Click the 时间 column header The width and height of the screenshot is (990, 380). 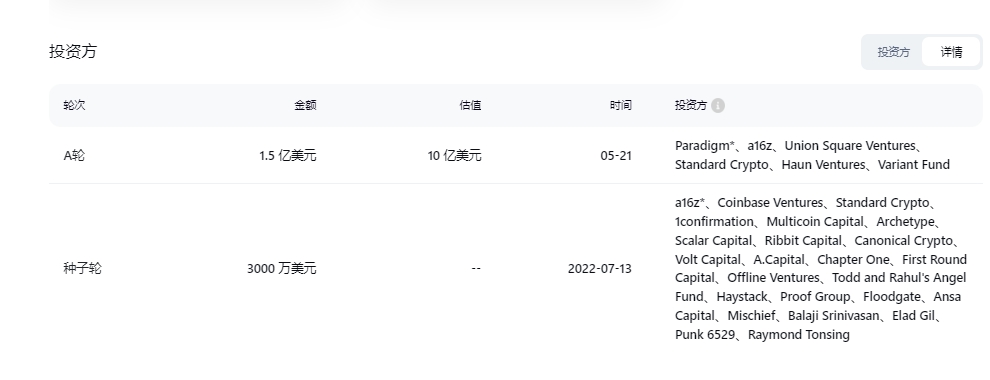[x=620, y=105]
